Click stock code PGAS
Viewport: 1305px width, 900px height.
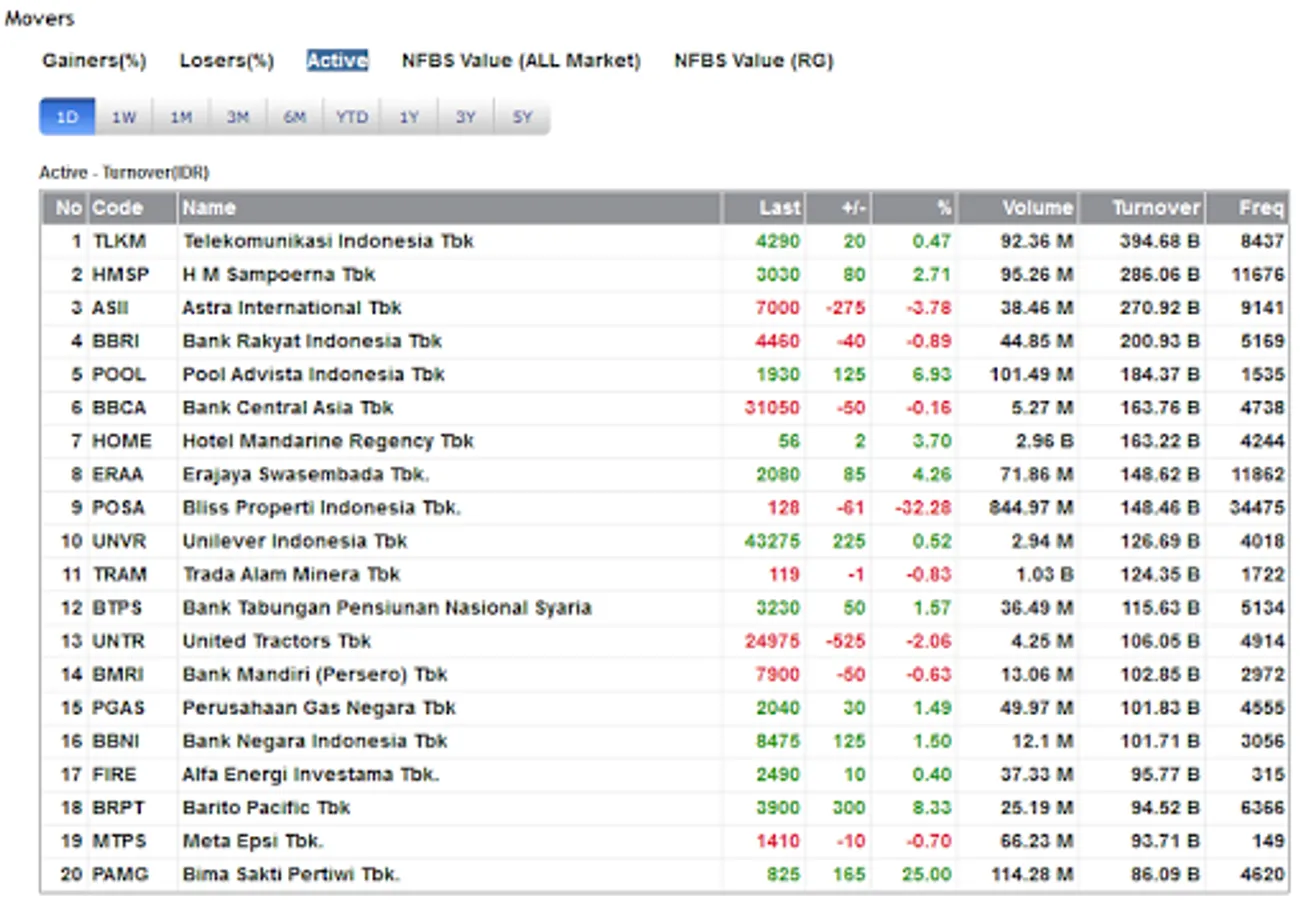coord(119,708)
